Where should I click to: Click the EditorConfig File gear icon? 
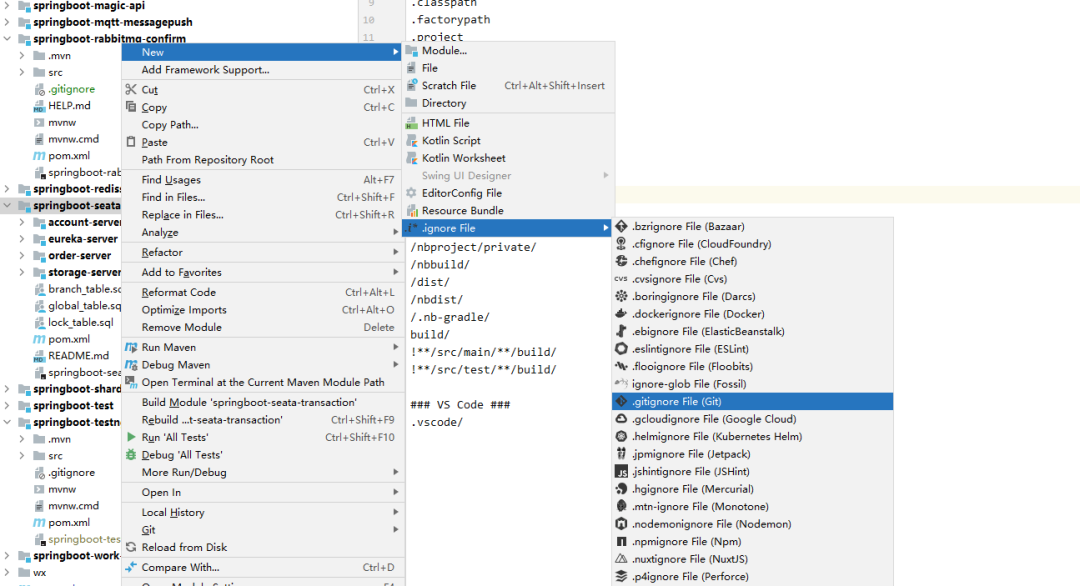point(412,193)
